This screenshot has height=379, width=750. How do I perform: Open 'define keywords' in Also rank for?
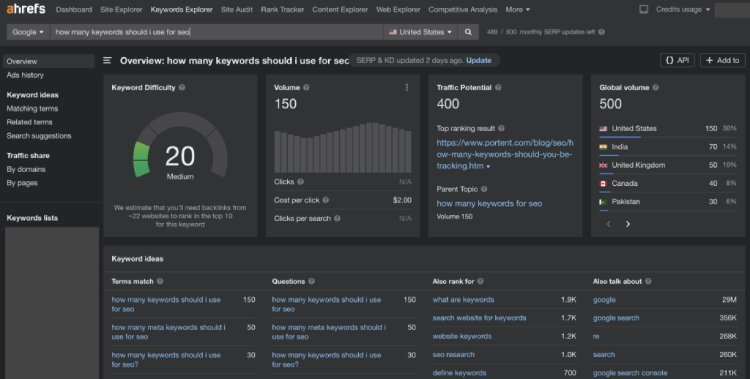point(459,373)
